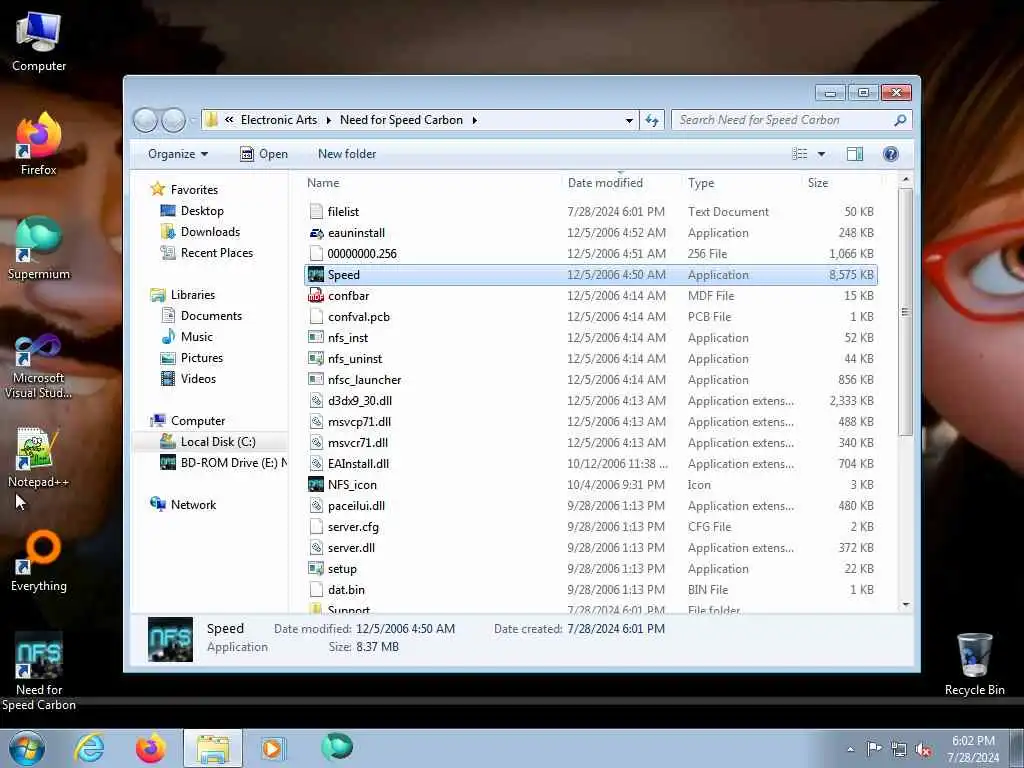Select the eauninstall application file
Viewport: 1024px width, 768px height.
click(591, 232)
